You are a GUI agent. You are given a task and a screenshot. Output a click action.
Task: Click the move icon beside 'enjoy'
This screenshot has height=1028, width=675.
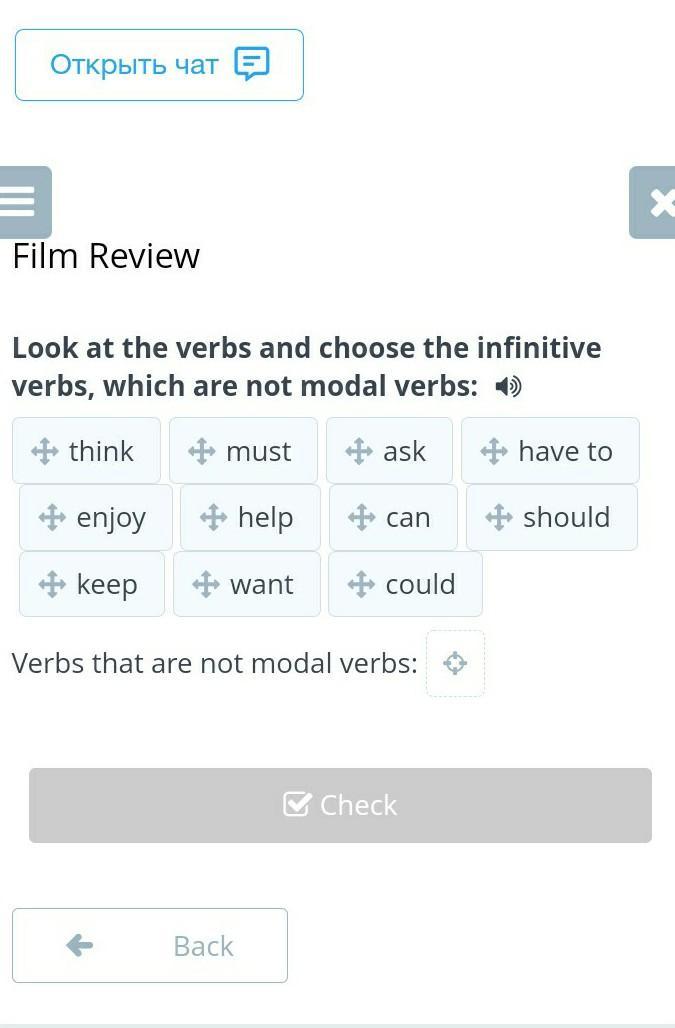pyautogui.click(x=52, y=518)
